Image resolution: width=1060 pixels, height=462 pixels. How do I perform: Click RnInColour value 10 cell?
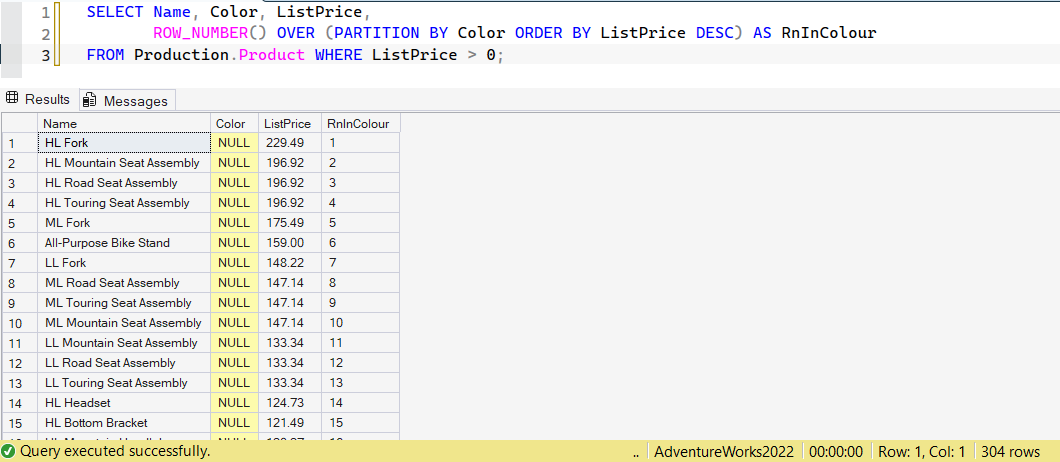(x=361, y=323)
